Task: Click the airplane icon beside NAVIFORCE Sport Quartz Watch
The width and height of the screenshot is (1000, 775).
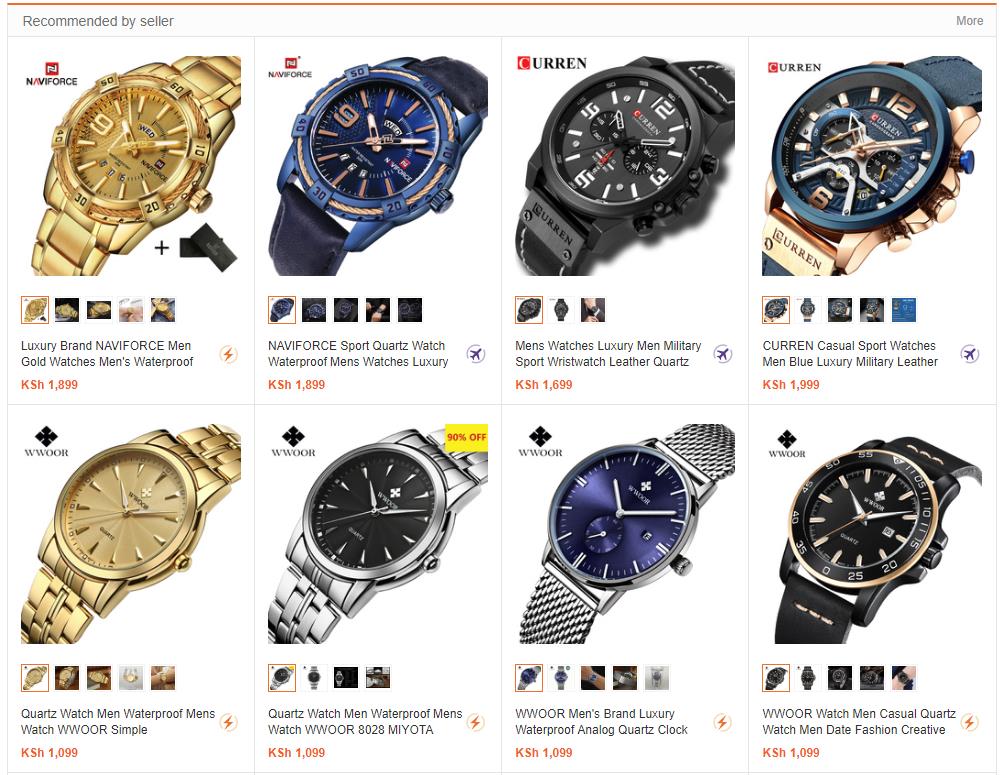Action: click(x=476, y=354)
